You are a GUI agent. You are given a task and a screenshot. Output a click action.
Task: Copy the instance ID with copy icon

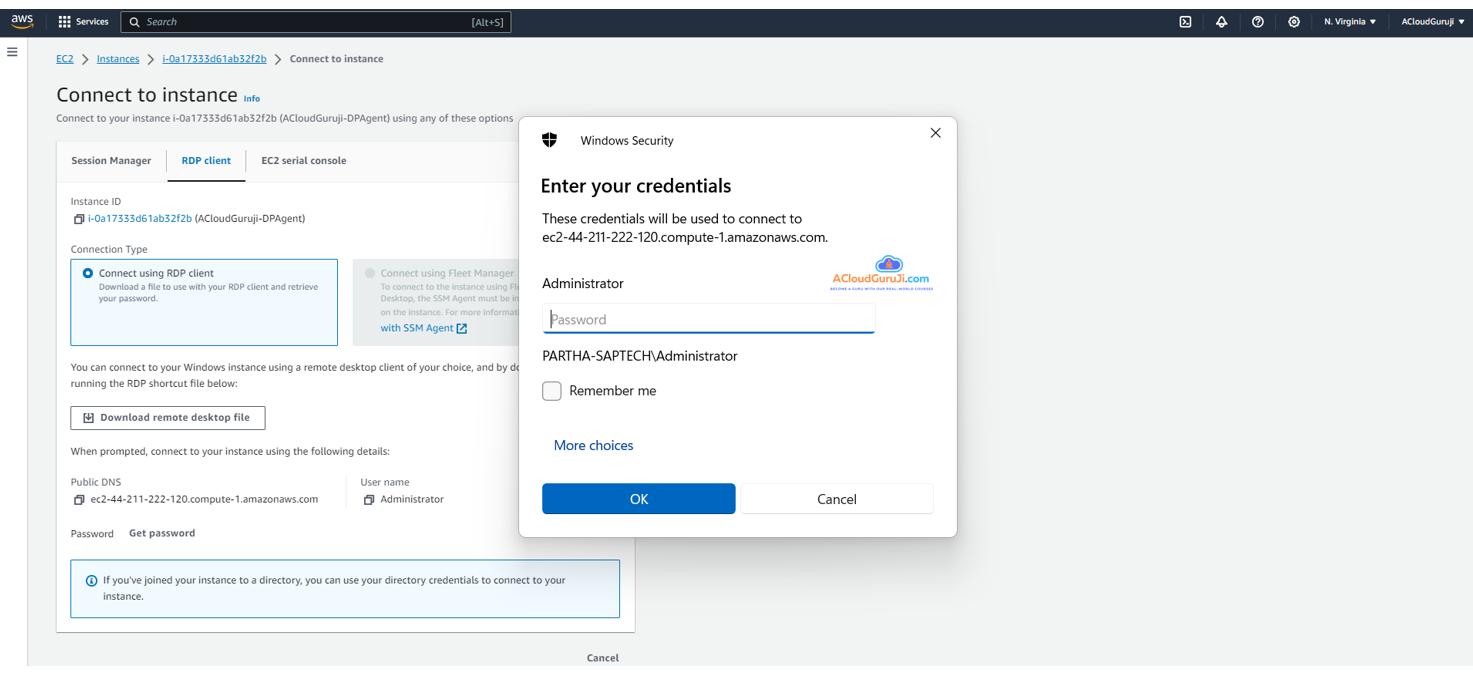[79, 219]
